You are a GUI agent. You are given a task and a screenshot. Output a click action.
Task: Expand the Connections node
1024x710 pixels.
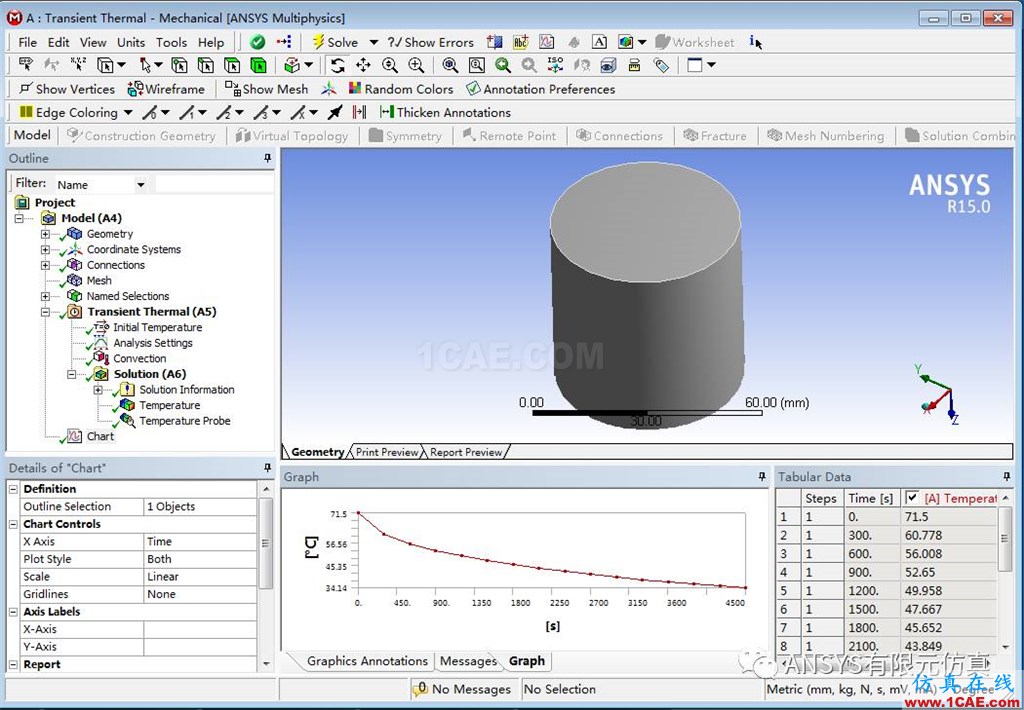45,265
